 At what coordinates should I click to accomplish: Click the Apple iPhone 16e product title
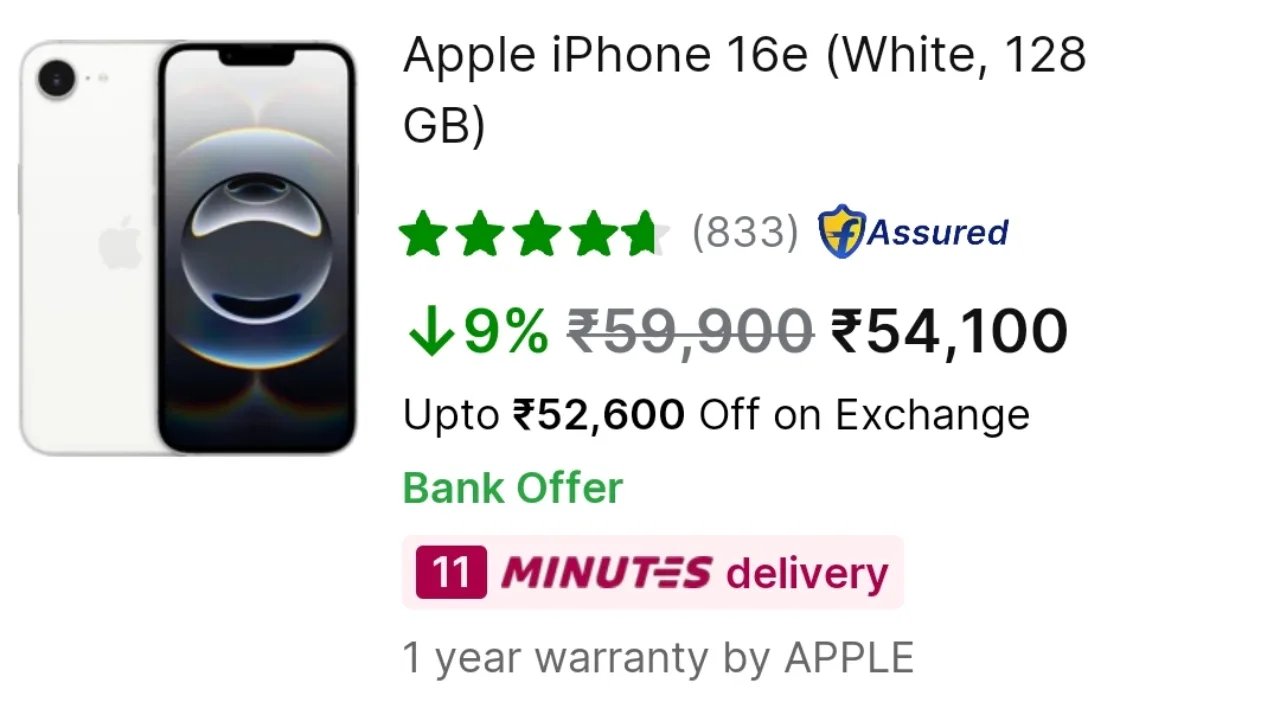point(744,90)
